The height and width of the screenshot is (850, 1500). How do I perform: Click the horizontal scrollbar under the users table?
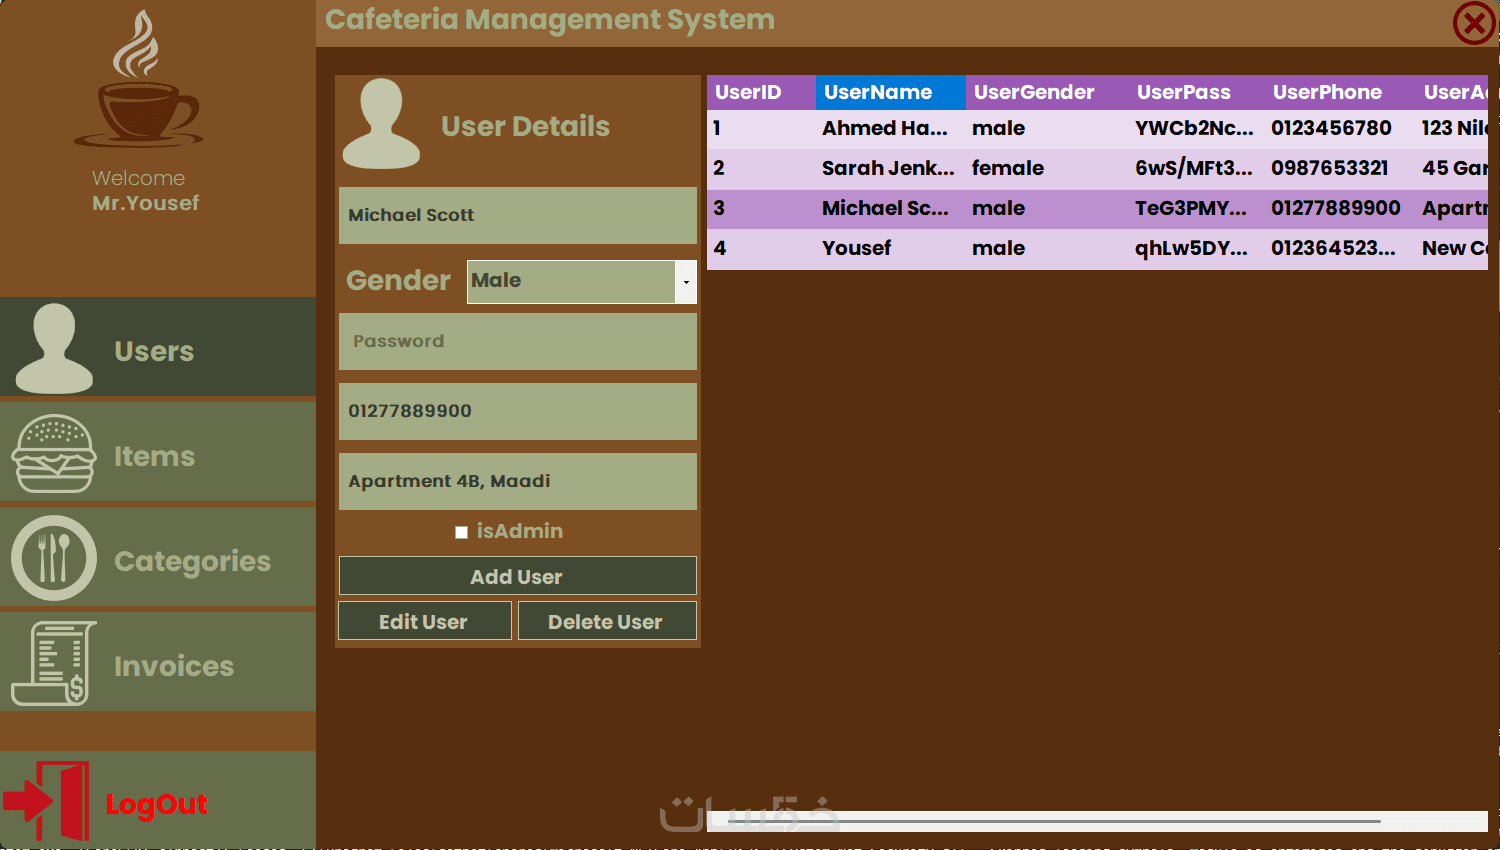(x=1097, y=821)
